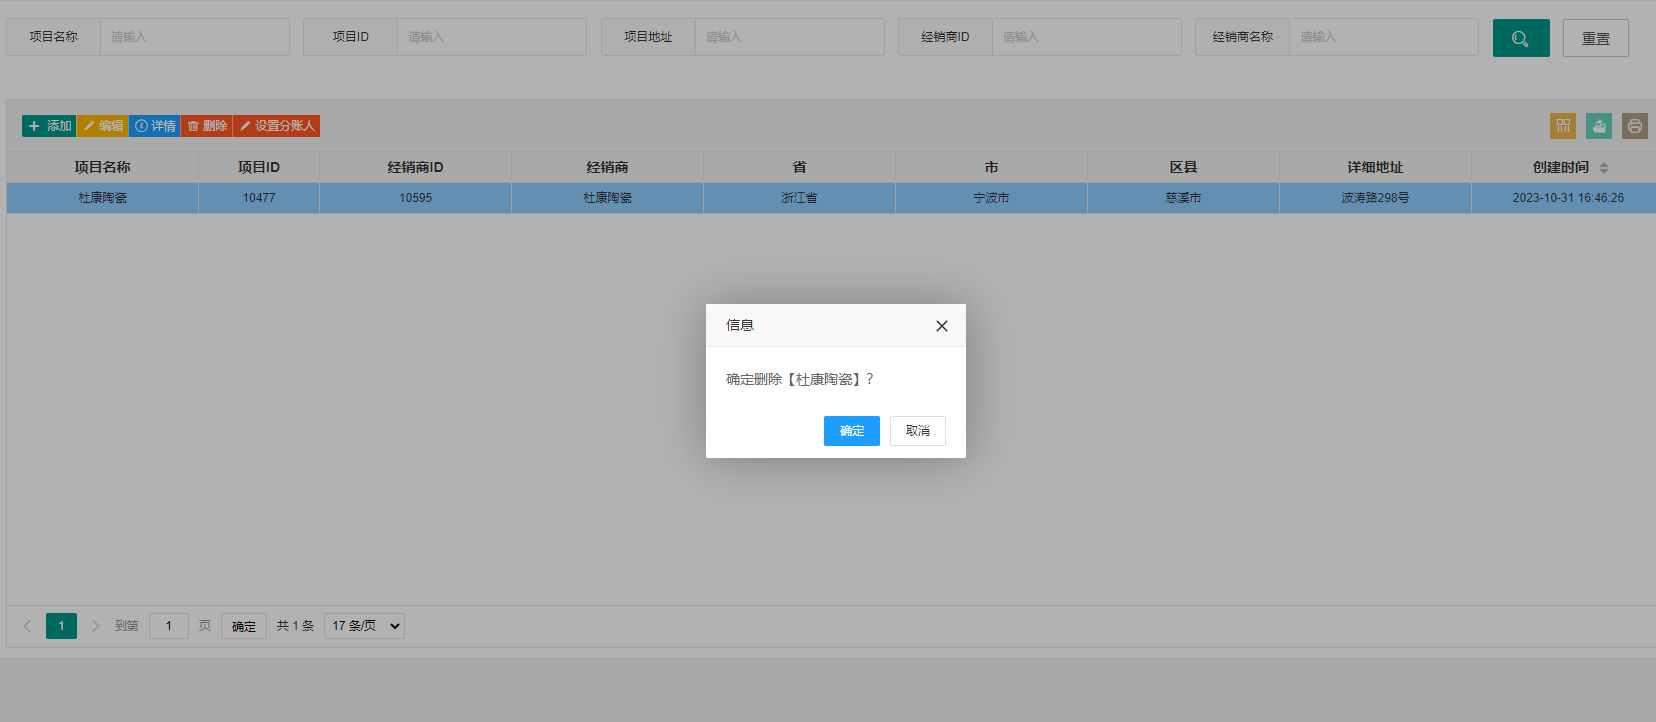Go to next page arrow
Image resolution: width=1656 pixels, height=722 pixels.
tap(95, 626)
